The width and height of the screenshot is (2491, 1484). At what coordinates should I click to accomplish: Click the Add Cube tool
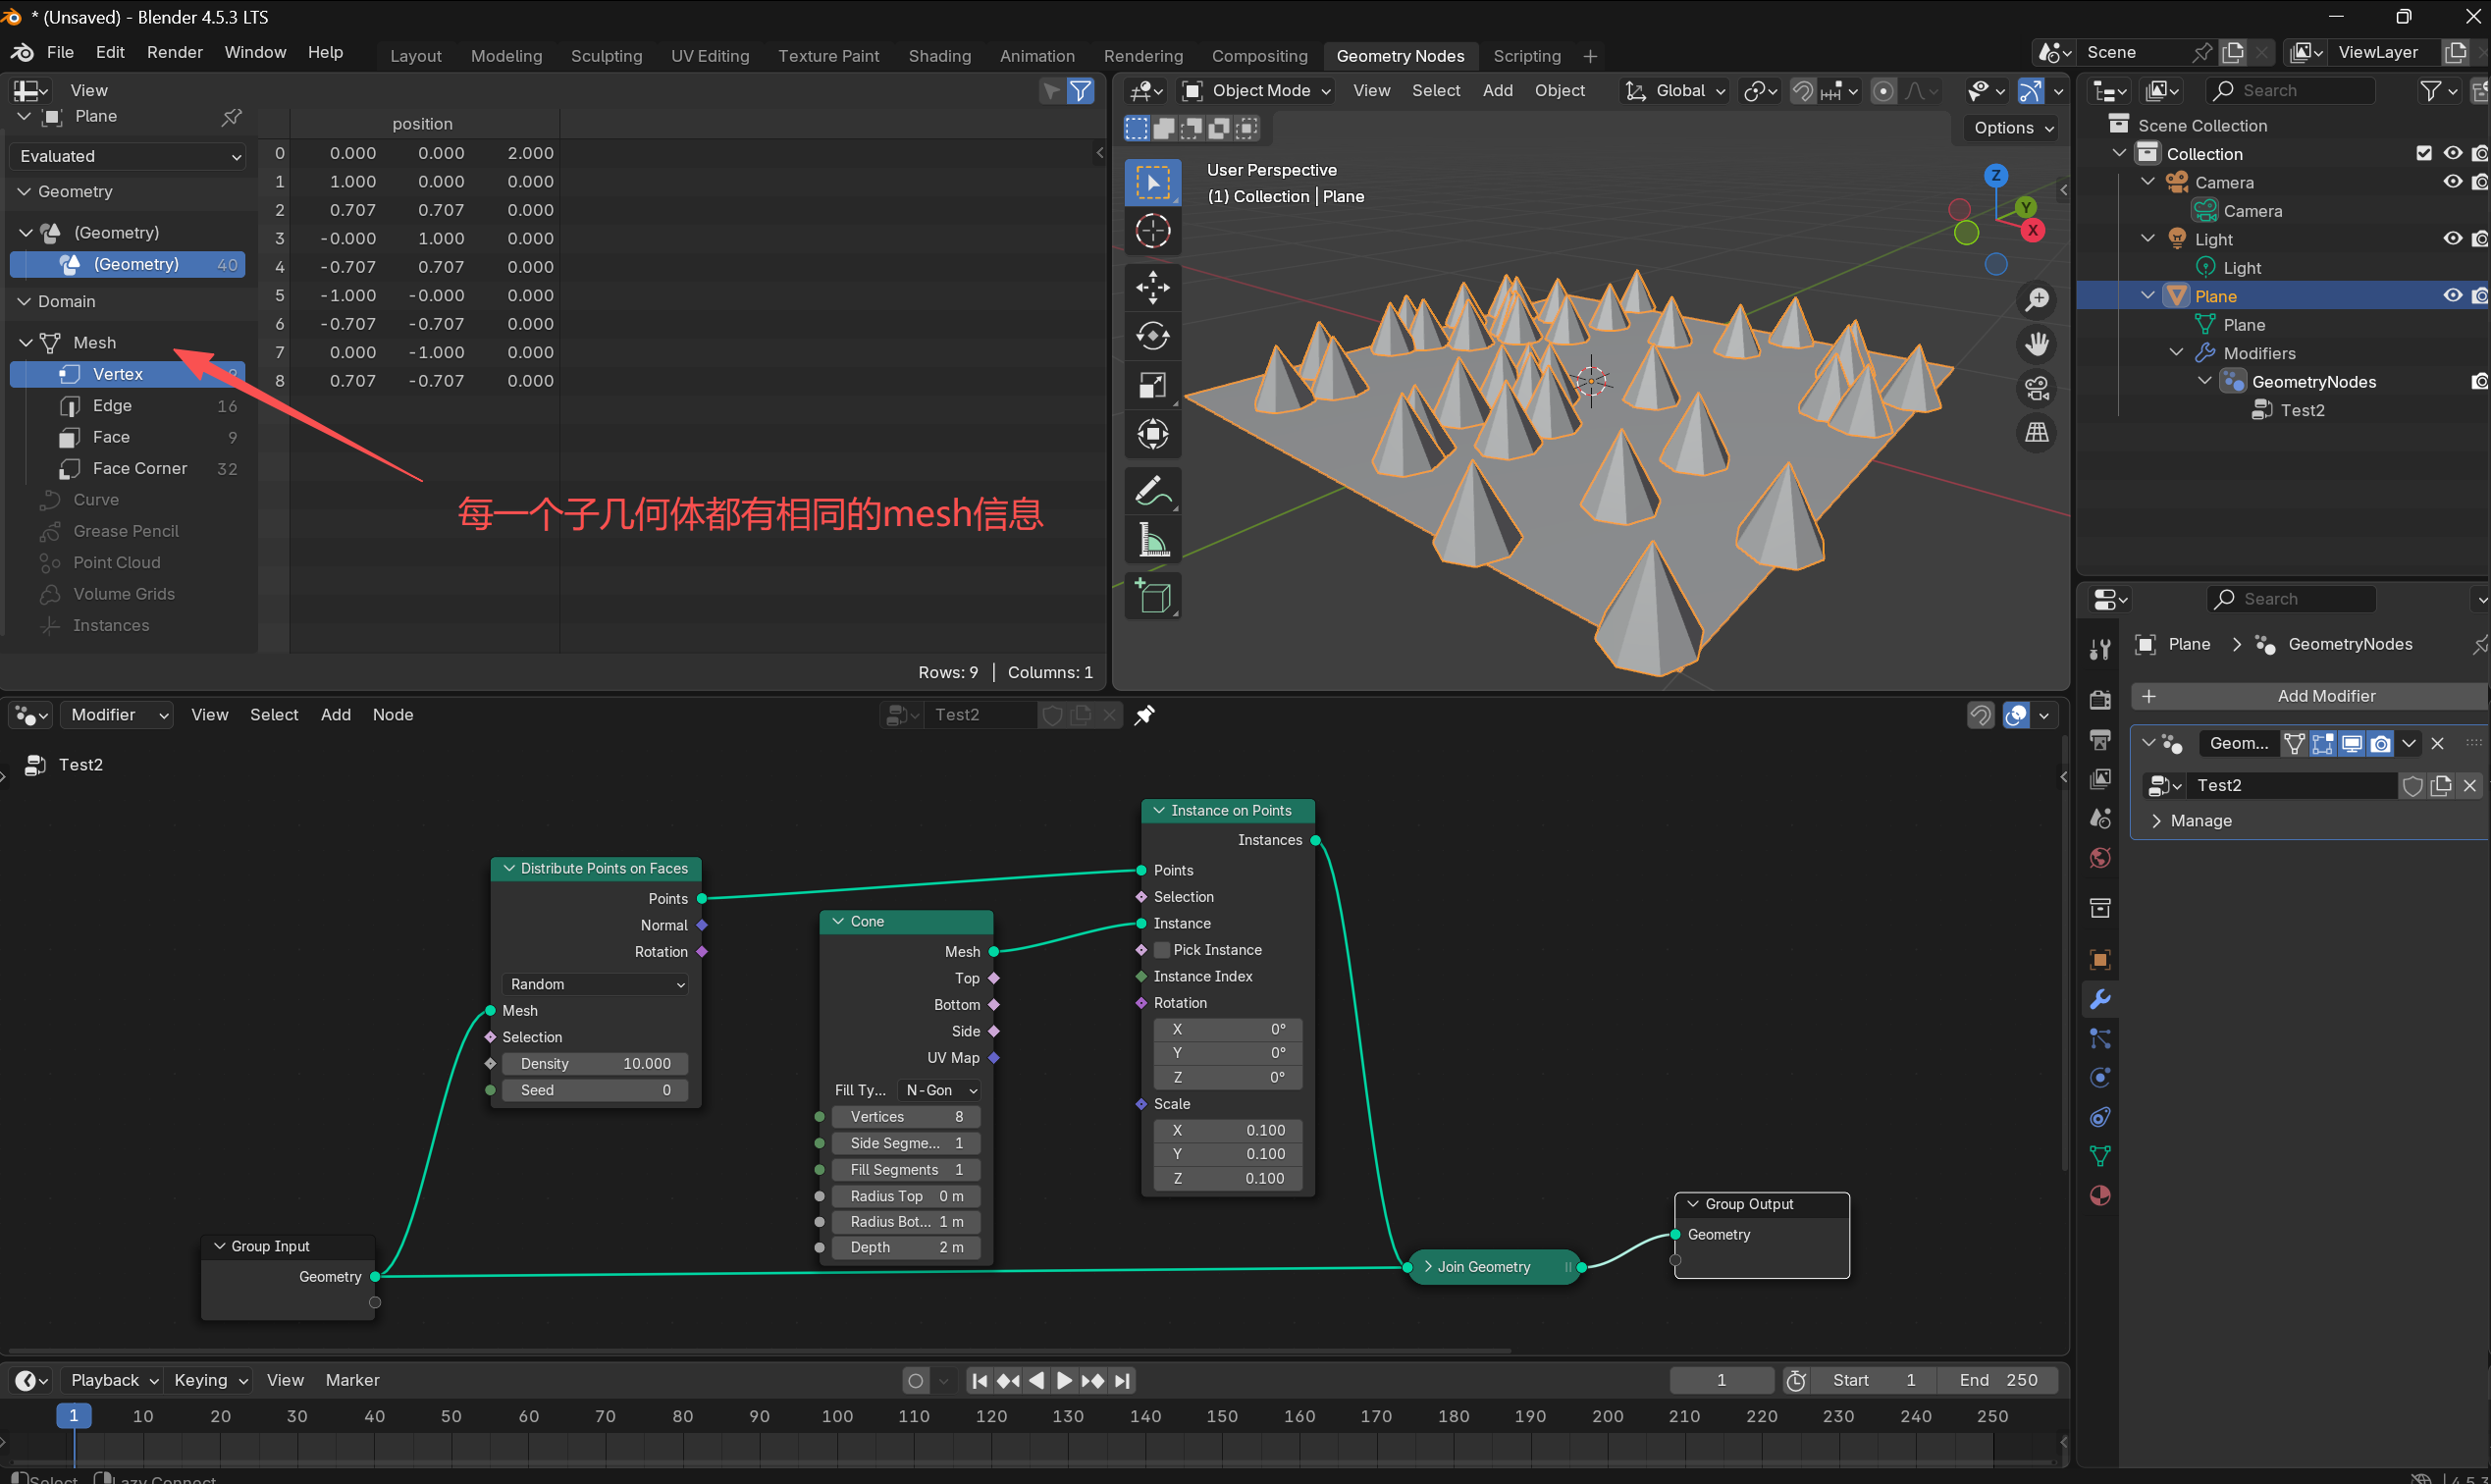click(1152, 597)
